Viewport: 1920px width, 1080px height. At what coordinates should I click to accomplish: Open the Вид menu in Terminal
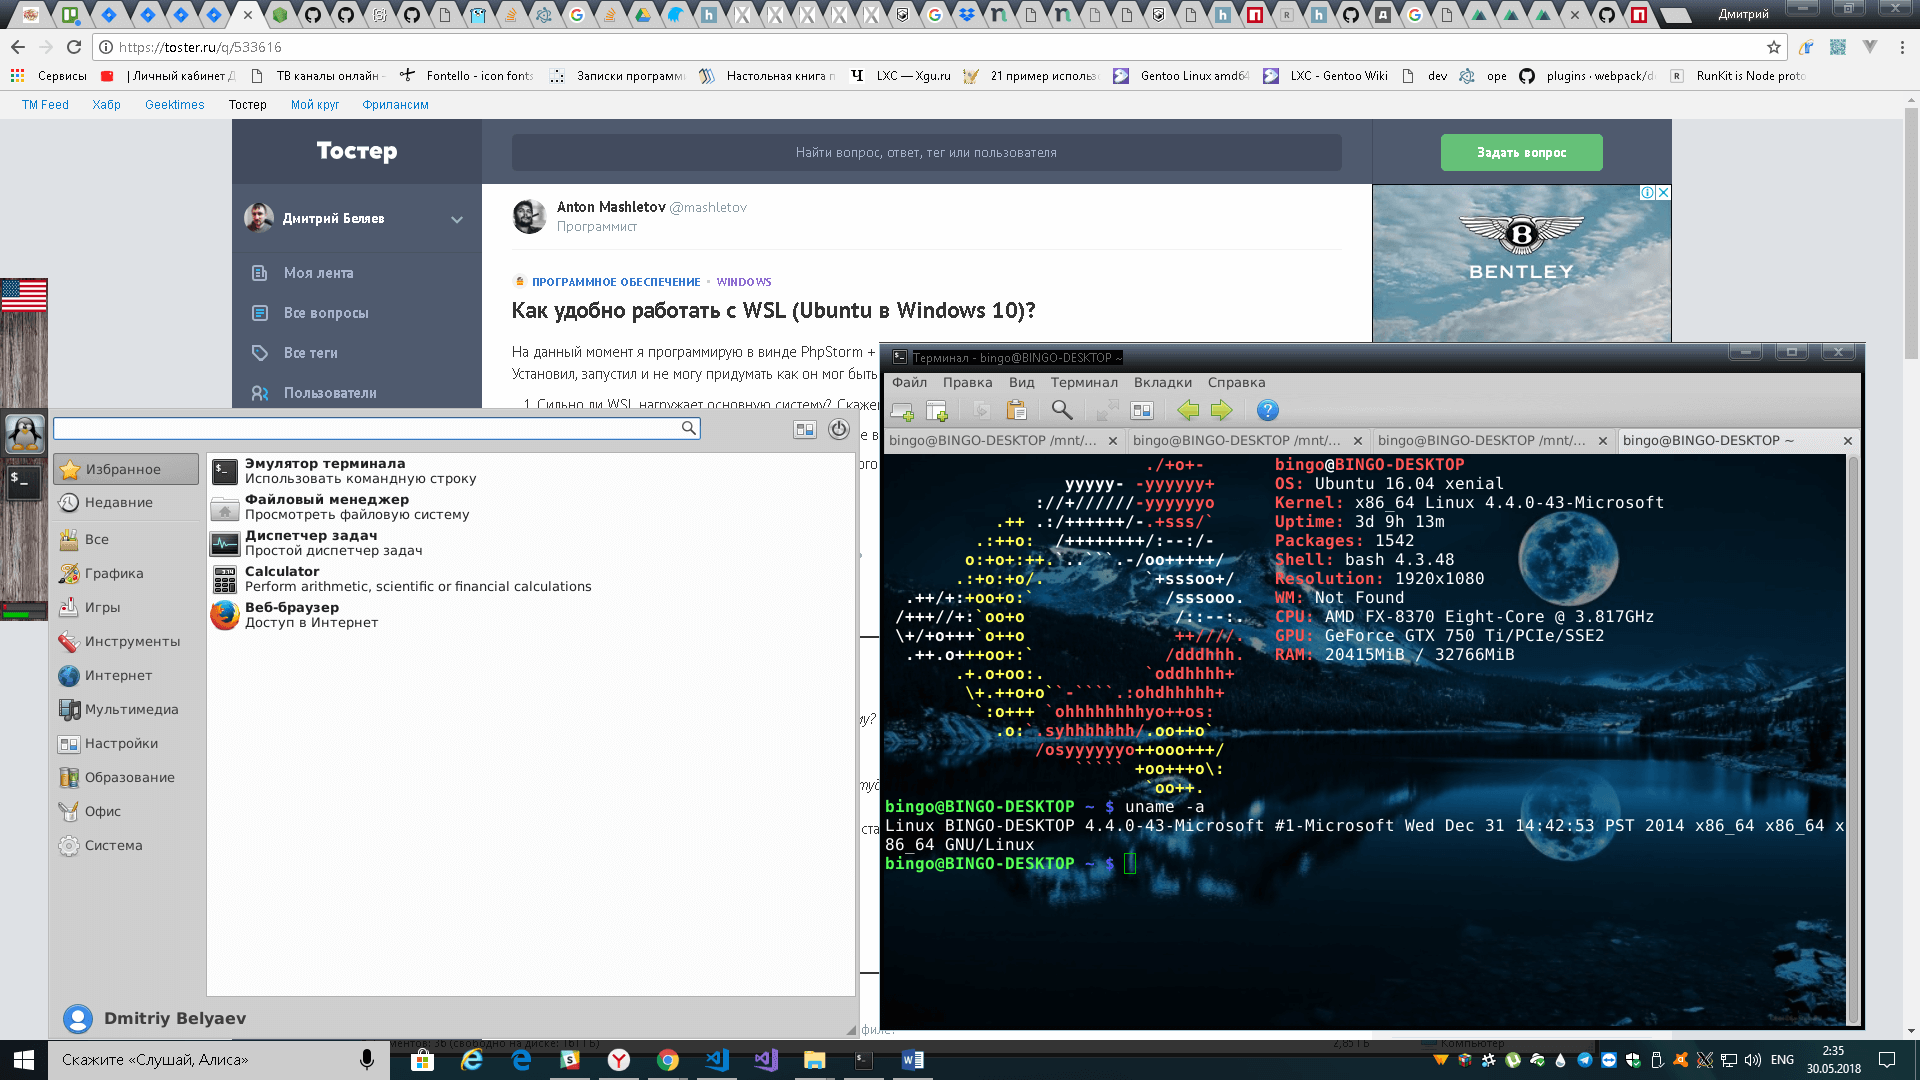(x=1021, y=382)
